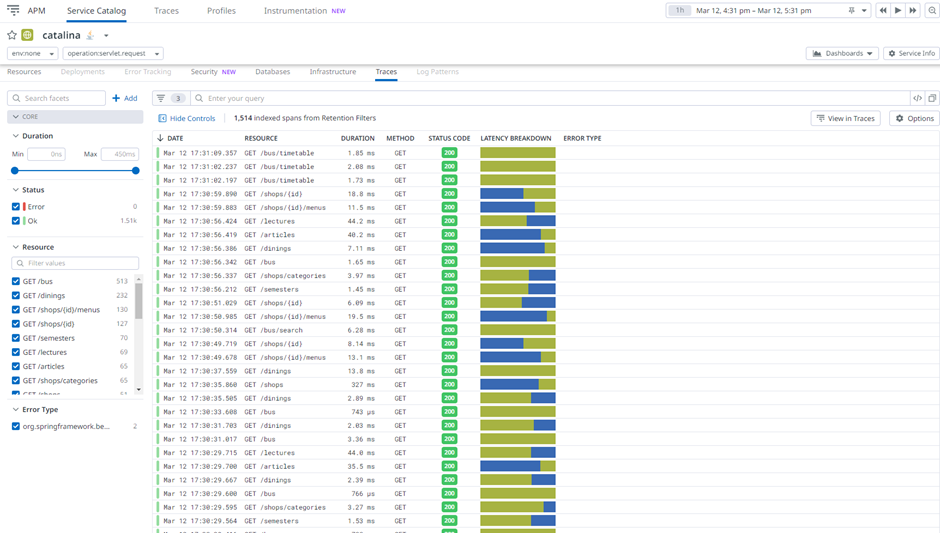
Task: Uncheck GET /shops/{id} resource checkbox
Action: click(x=16, y=324)
